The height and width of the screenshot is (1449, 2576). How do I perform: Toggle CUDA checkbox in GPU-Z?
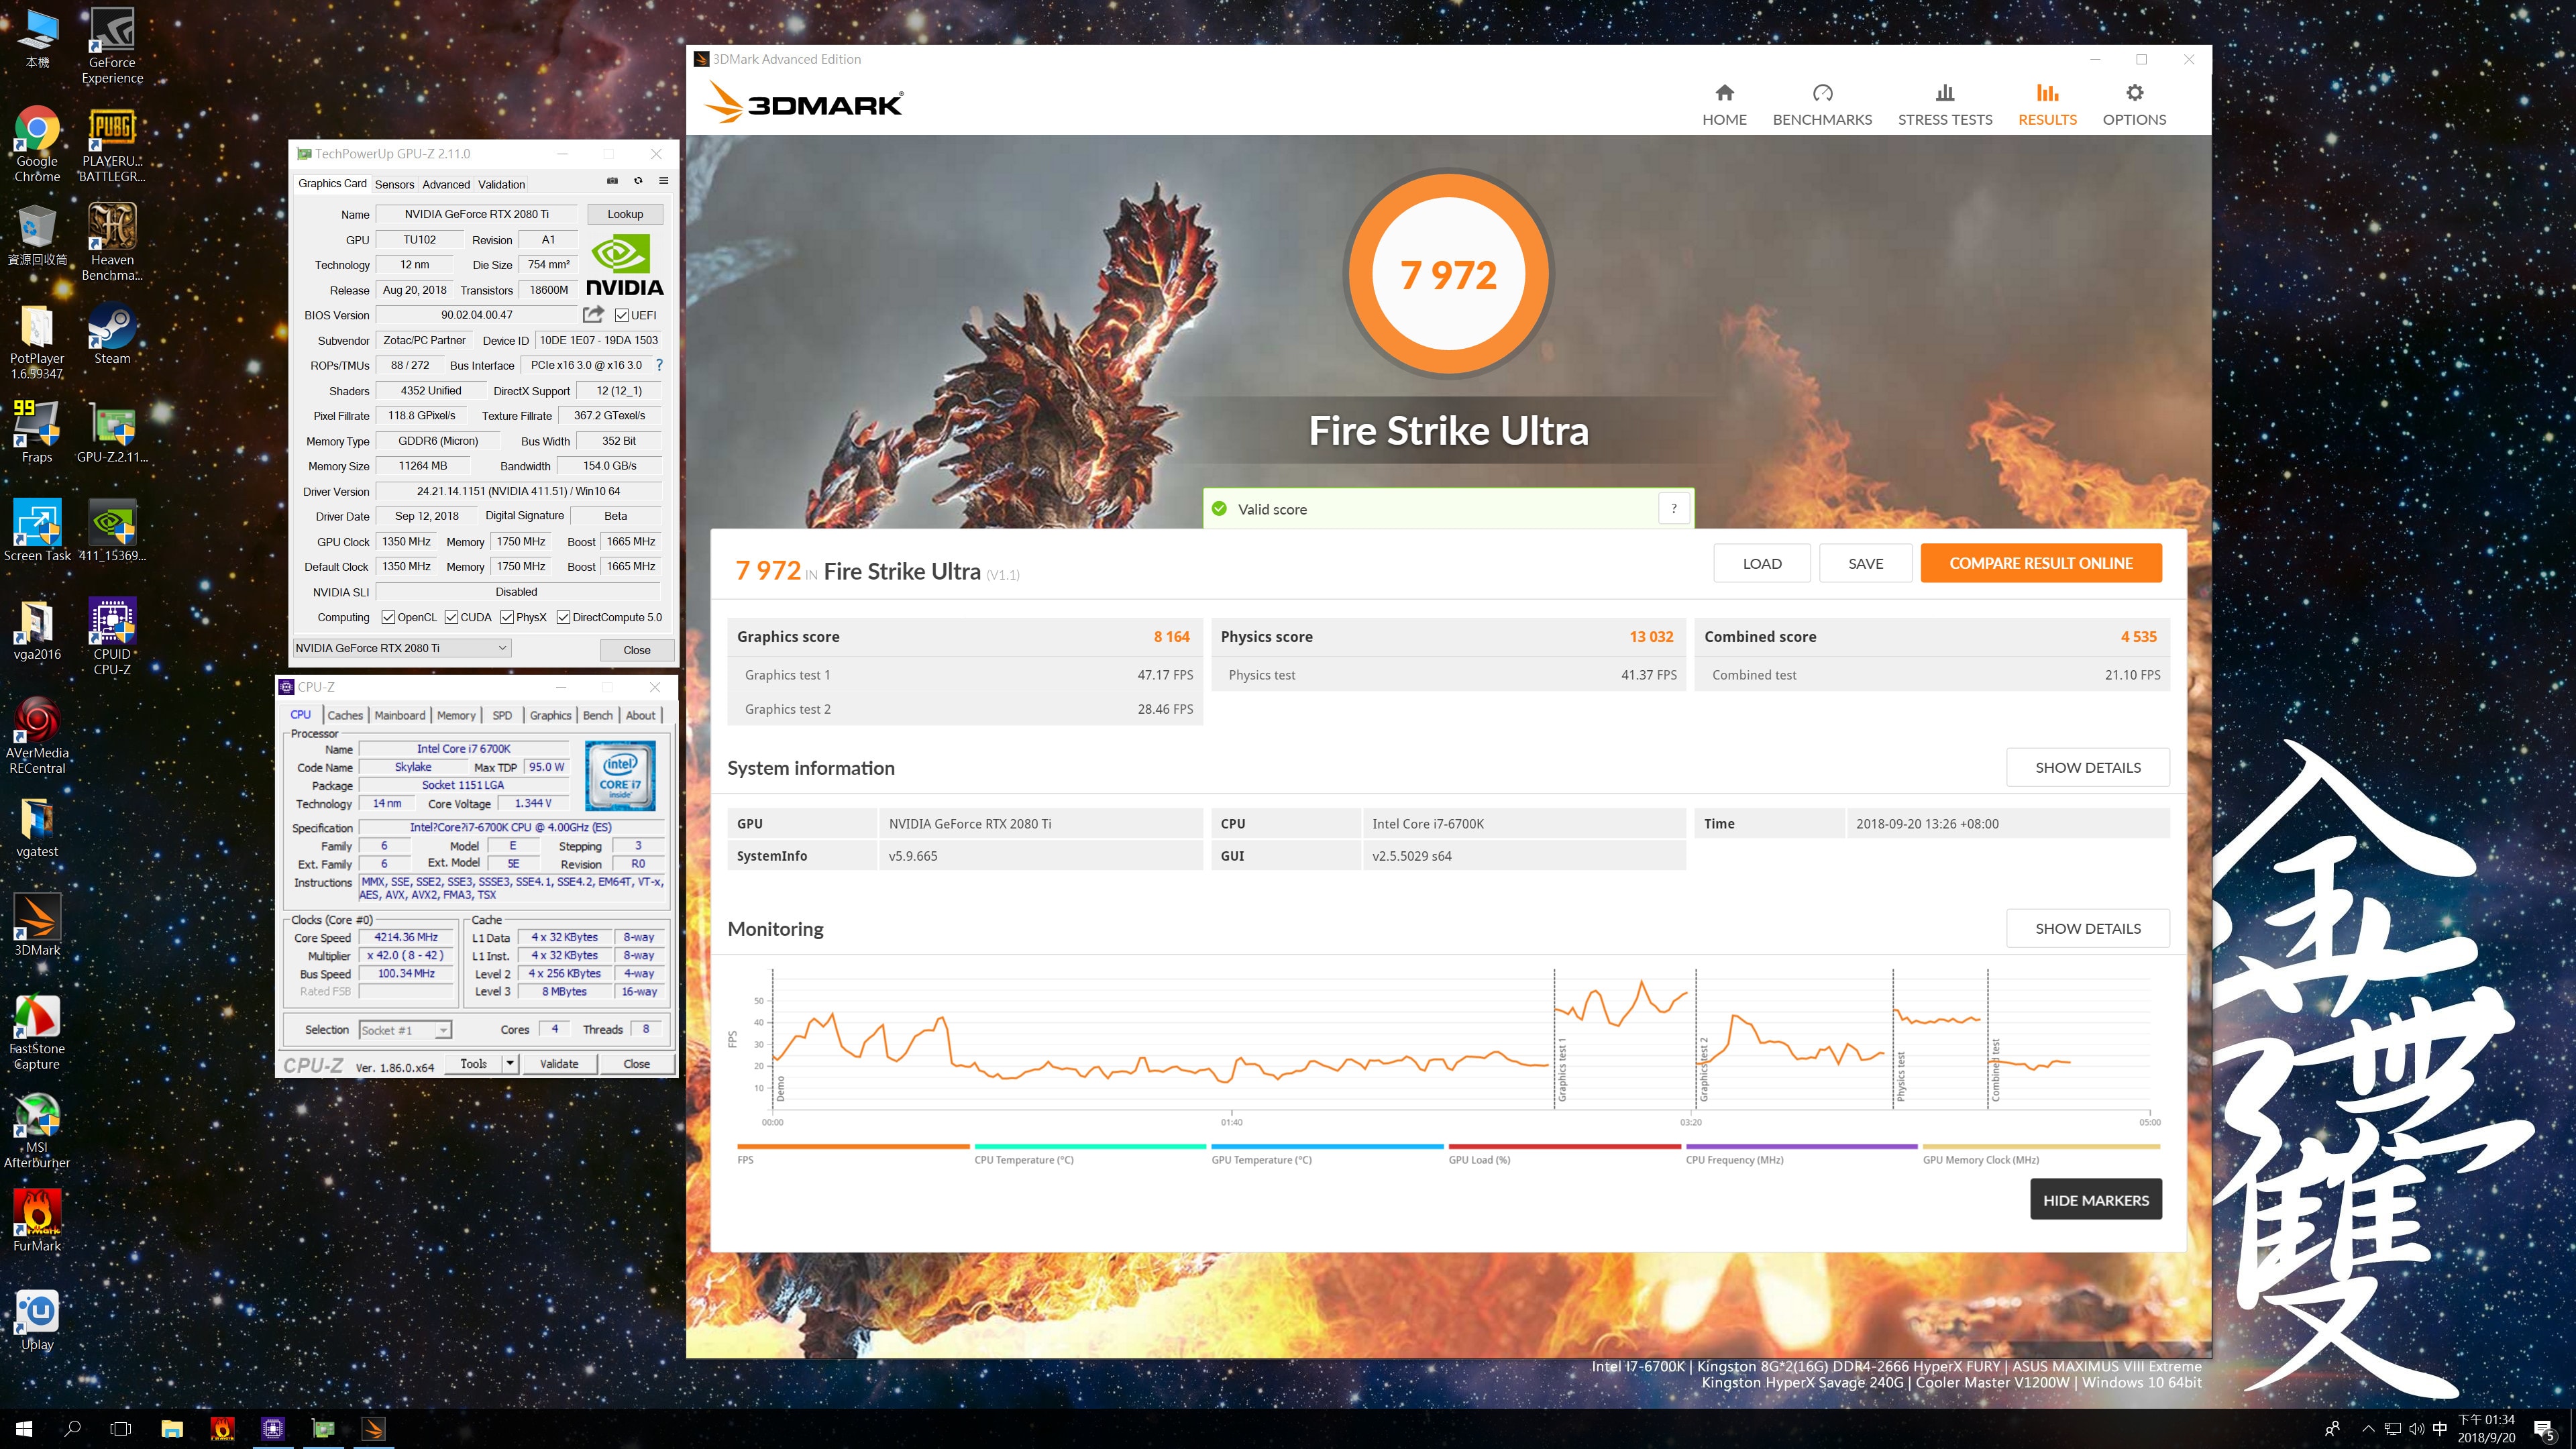click(452, 617)
